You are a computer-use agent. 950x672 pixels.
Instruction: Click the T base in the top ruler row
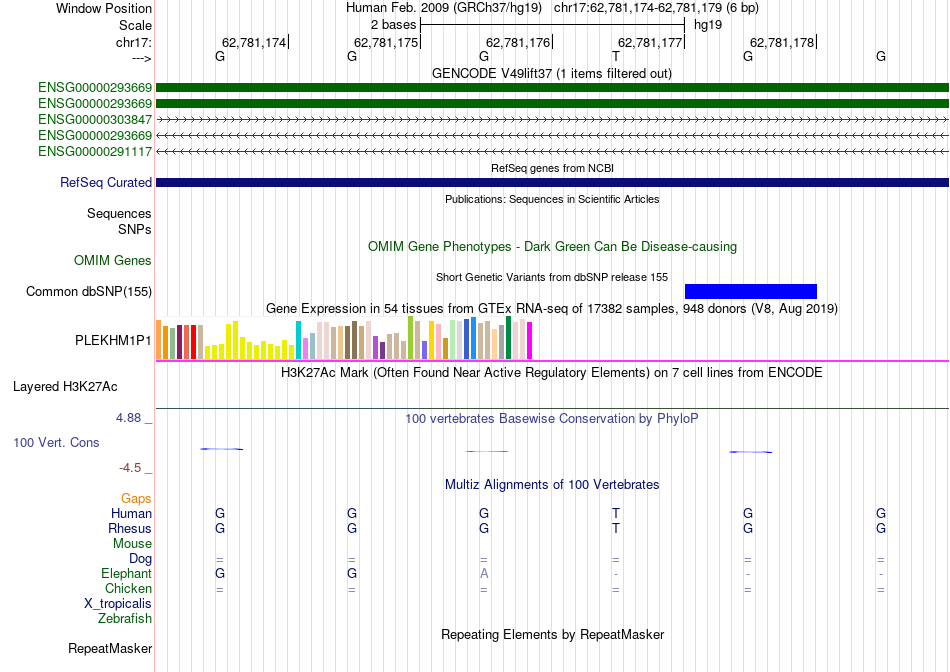coord(616,57)
